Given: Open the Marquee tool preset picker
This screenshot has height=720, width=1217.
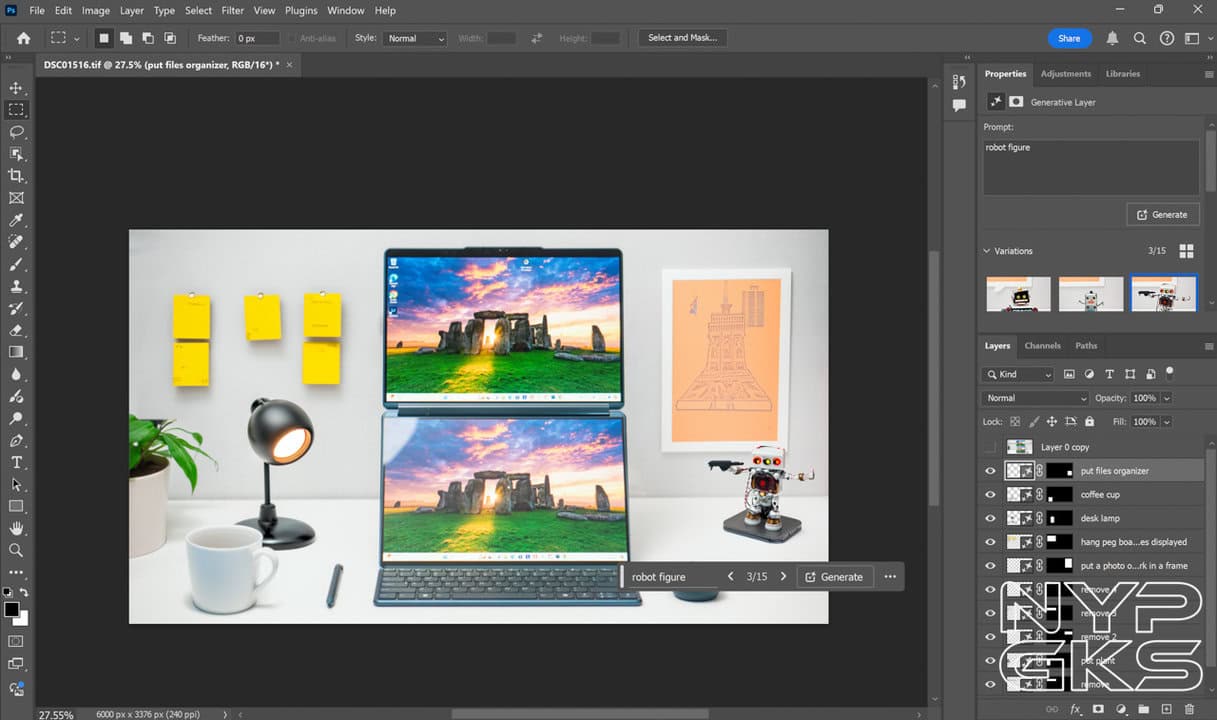Looking at the screenshot, I should tap(64, 38).
